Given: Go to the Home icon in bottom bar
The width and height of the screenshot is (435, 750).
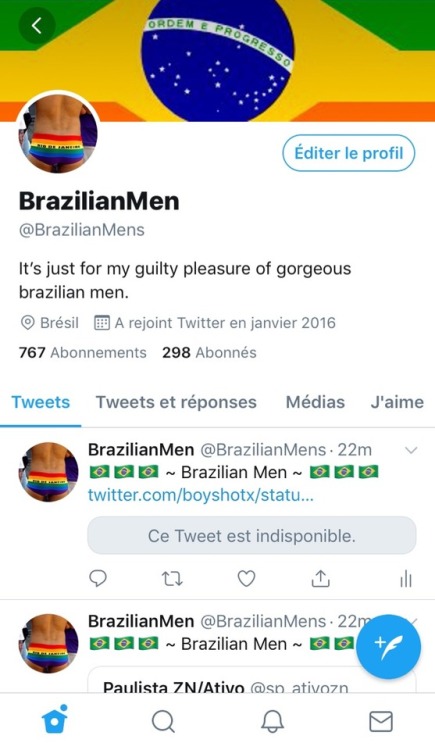Looking at the screenshot, I should 55,719.
